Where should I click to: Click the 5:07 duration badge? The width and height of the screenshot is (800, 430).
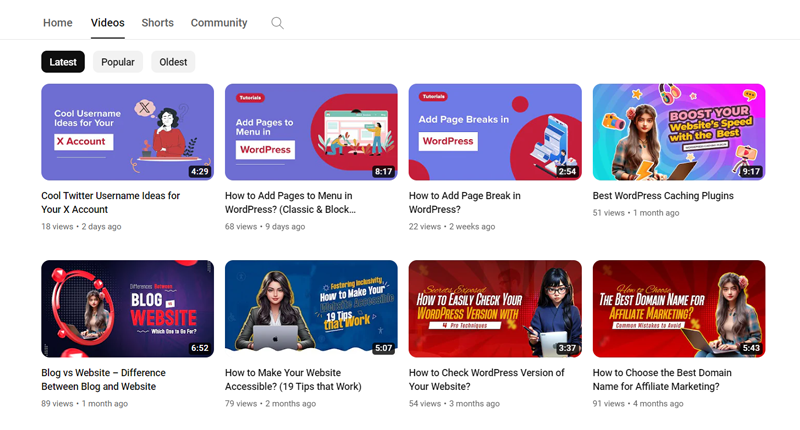pyautogui.click(x=383, y=348)
